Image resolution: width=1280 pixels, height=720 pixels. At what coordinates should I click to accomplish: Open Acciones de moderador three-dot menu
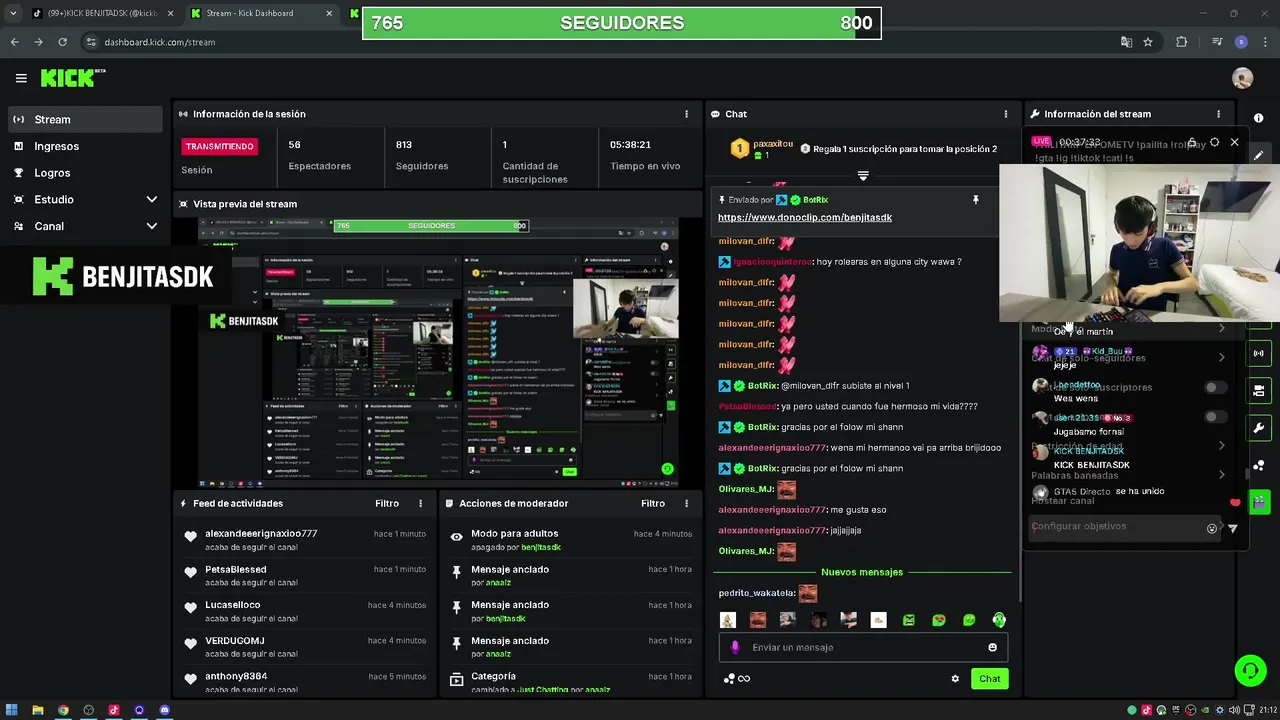[686, 503]
